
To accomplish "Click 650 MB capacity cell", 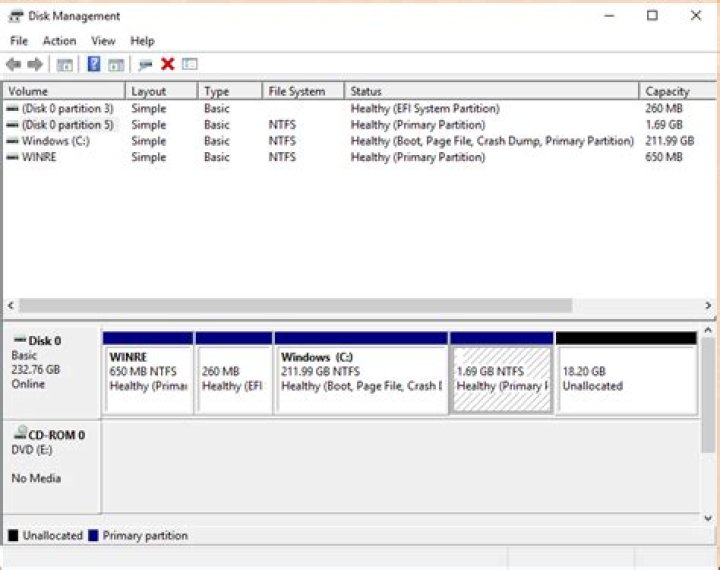I will click(664, 157).
